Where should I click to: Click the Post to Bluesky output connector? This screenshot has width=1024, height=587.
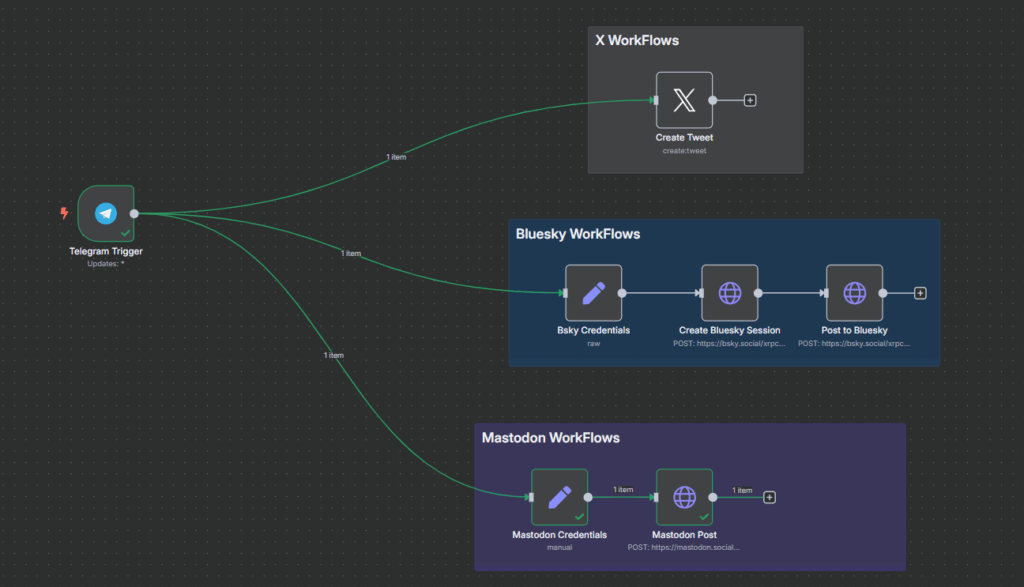pyautogui.click(x=883, y=293)
